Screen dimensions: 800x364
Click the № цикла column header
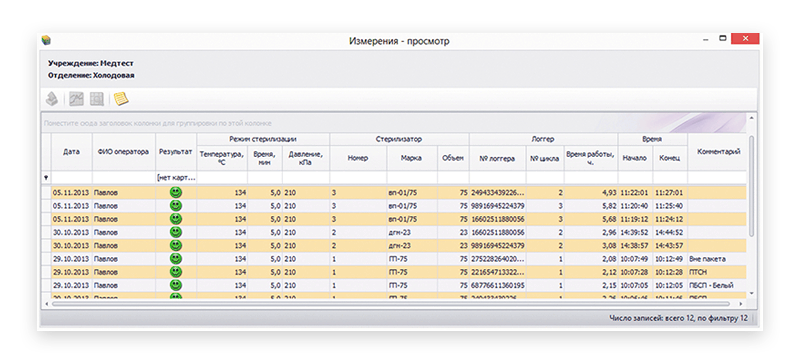pyautogui.click(x=545, y=158)
